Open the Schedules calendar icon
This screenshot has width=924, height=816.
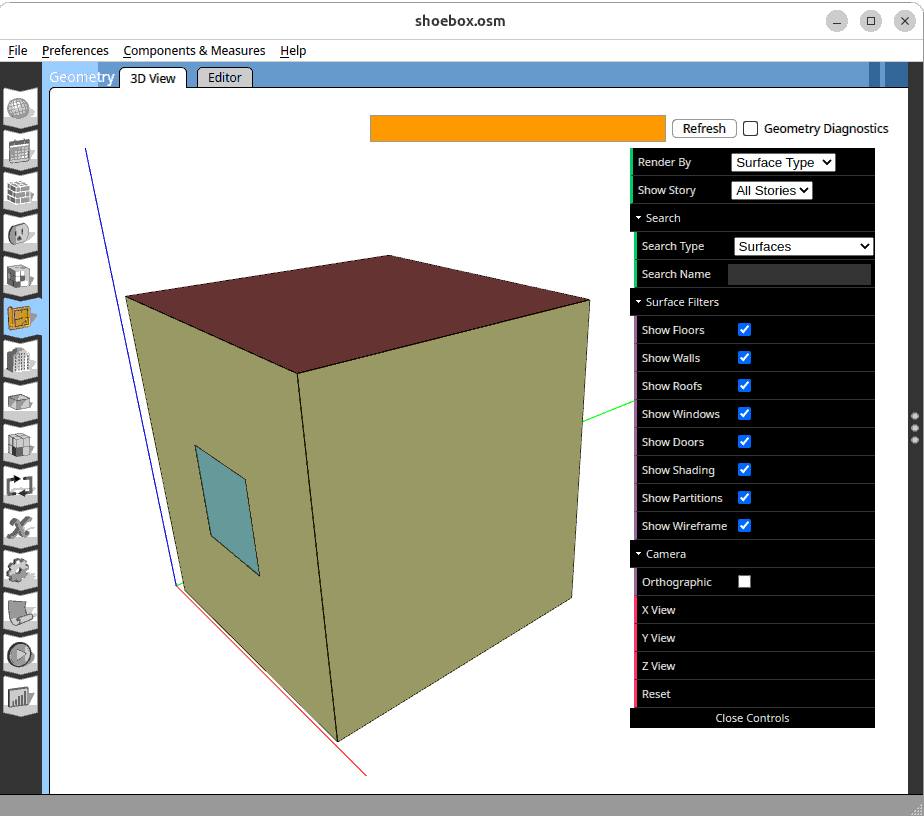point(22,151)
